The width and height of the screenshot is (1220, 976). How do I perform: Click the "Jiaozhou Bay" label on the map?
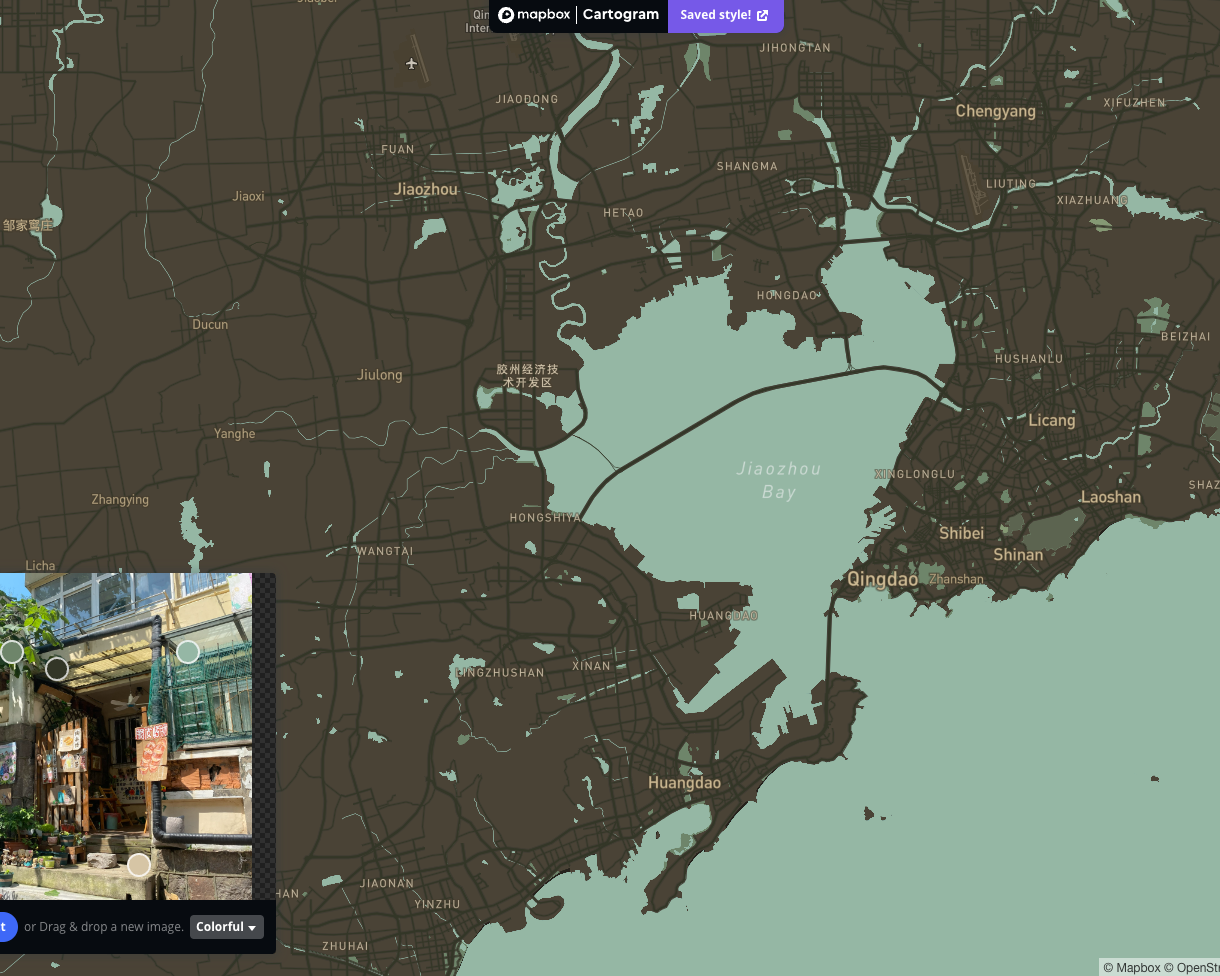(x=779, y=480)
